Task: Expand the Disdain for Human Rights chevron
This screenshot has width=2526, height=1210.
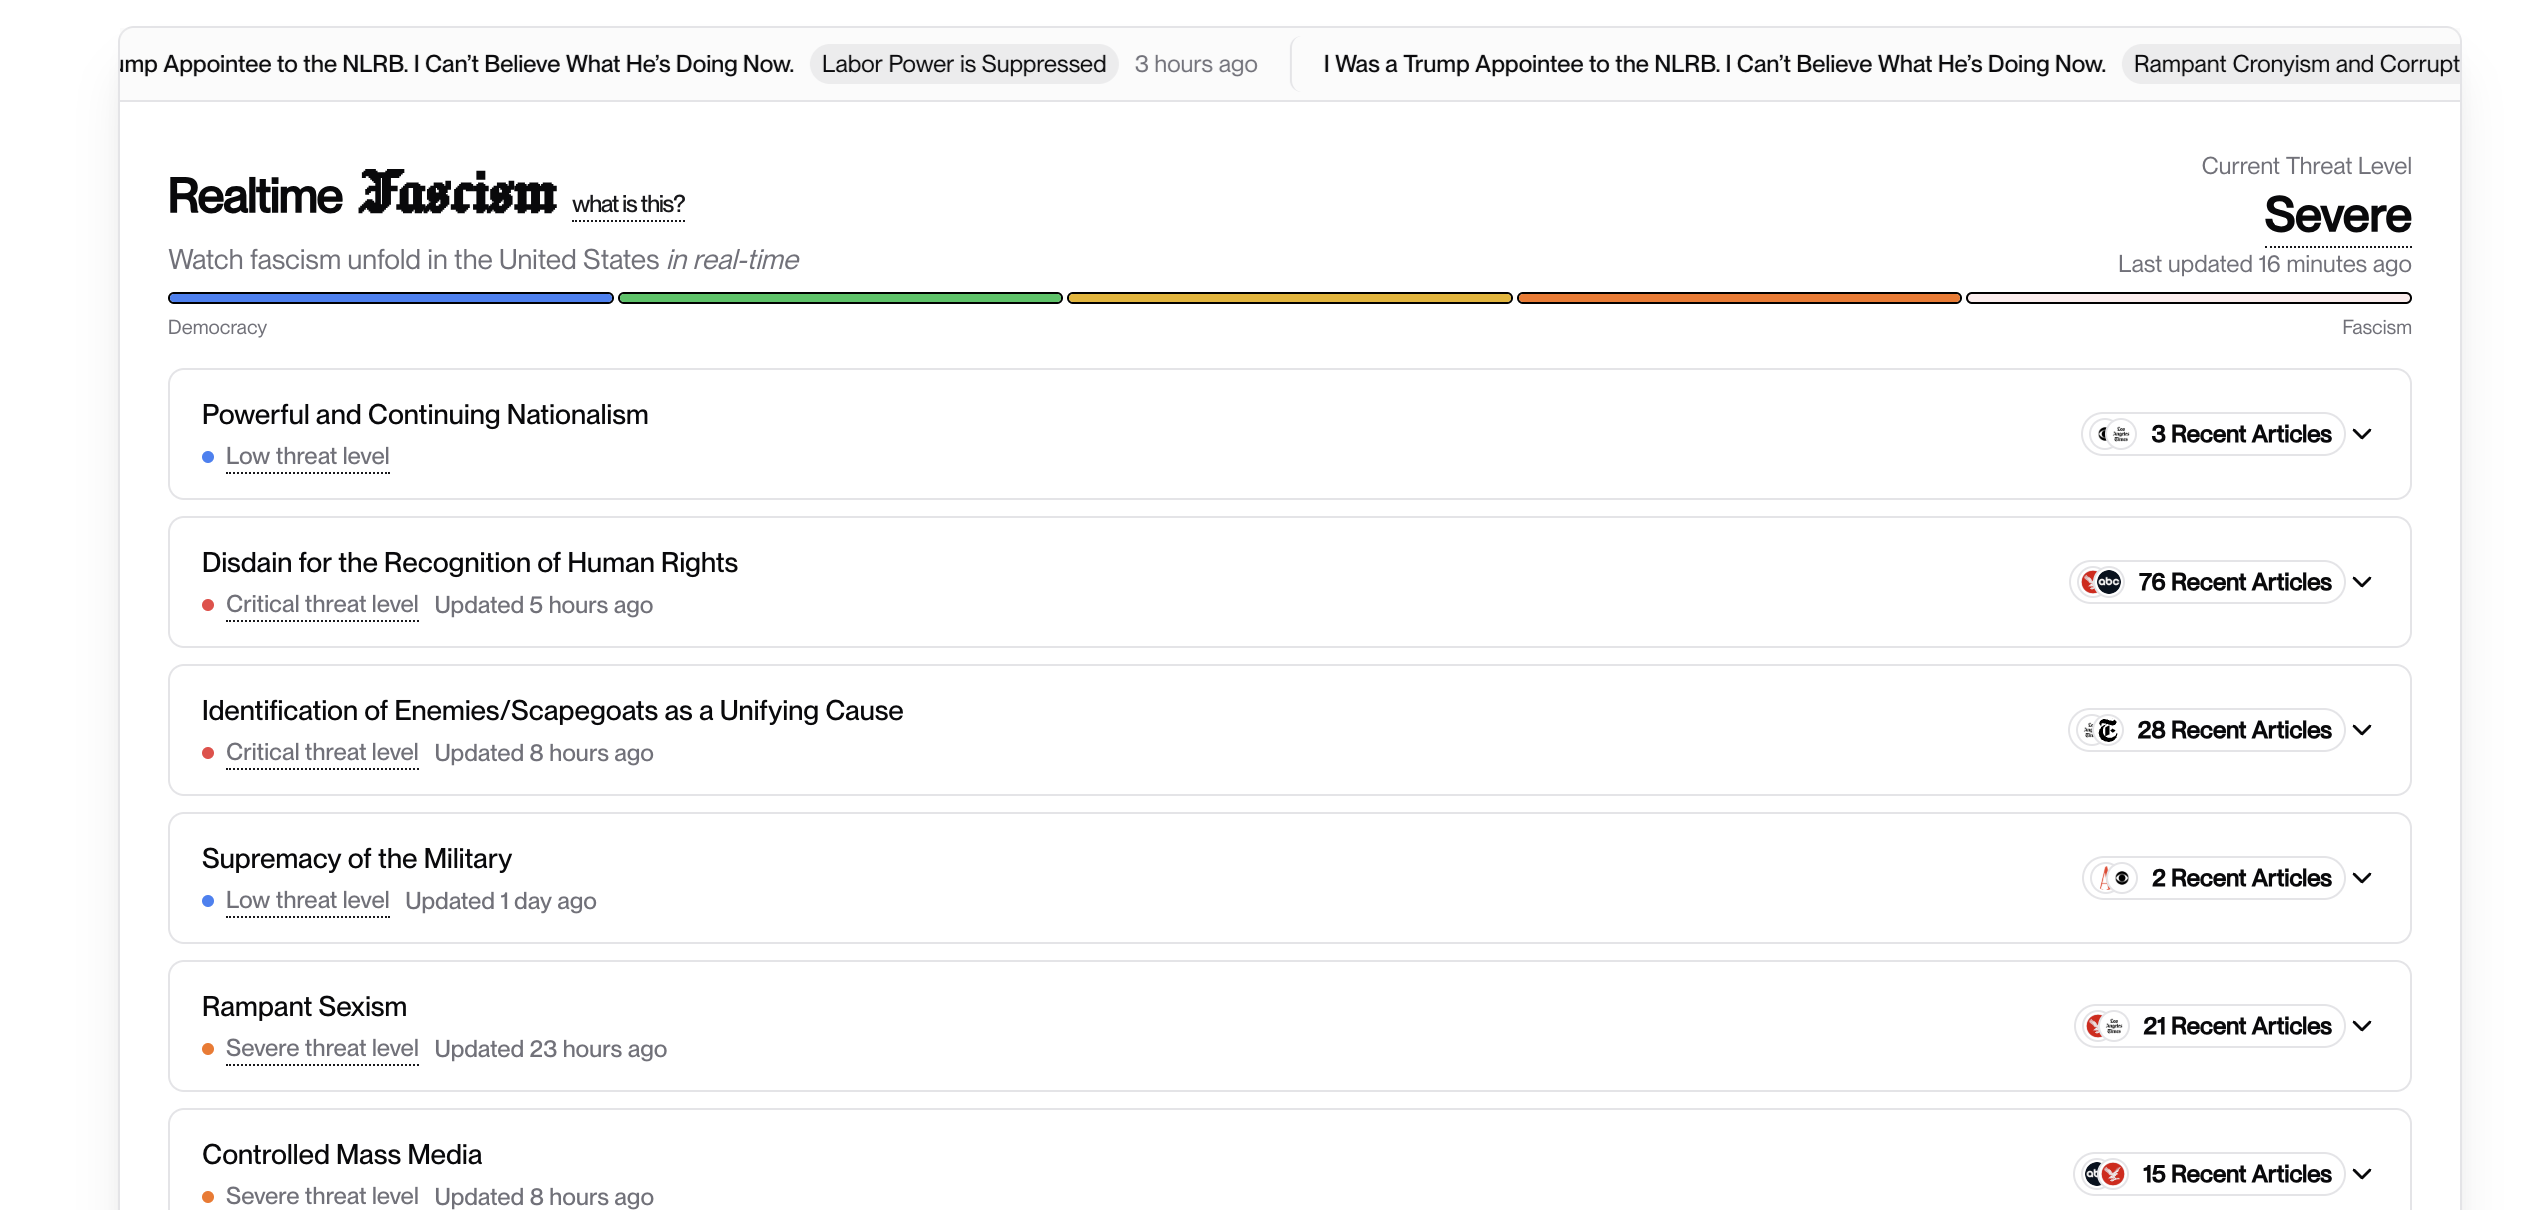Action: 2362,582
